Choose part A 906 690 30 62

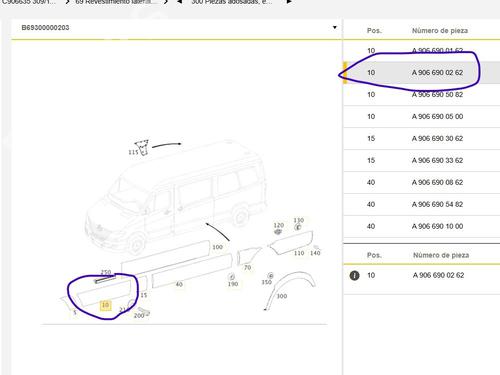[x=422, y=138]
